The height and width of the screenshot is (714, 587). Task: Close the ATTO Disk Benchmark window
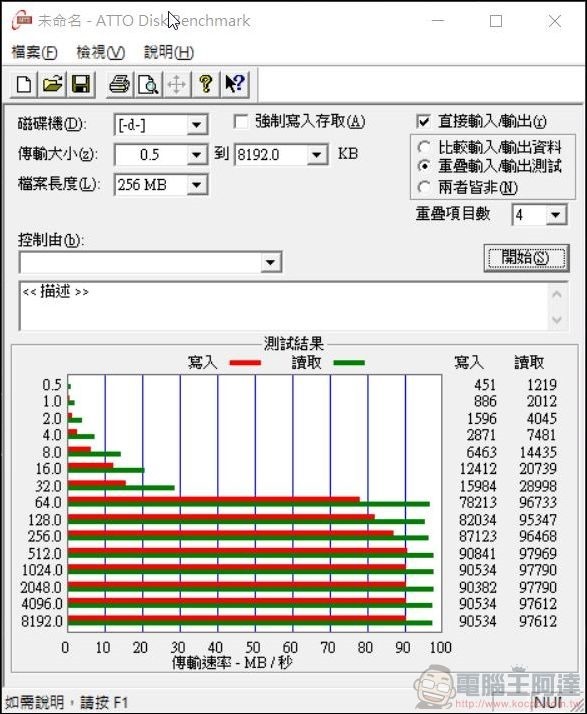[555, 20]
